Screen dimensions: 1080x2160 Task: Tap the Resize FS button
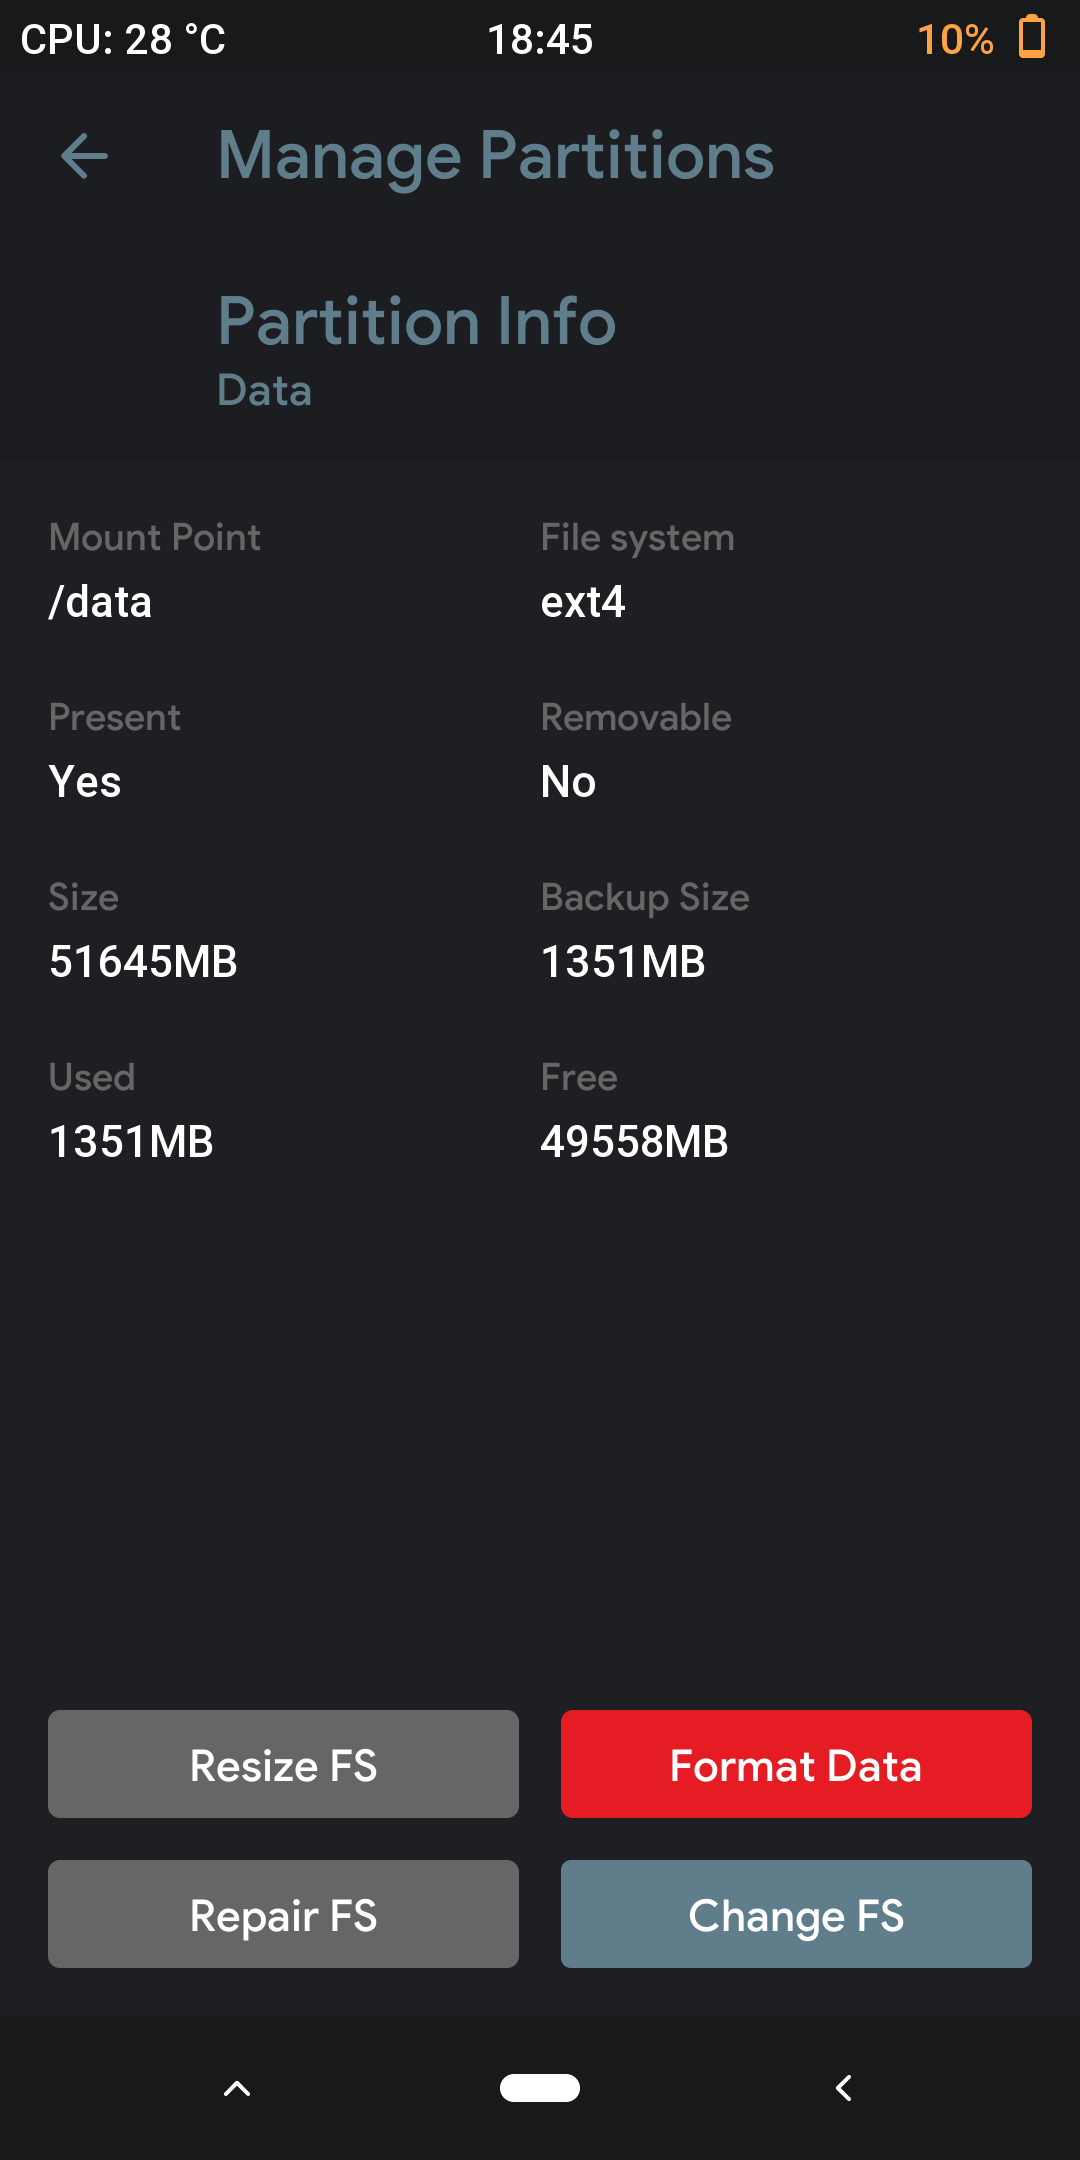[283, 1764]
